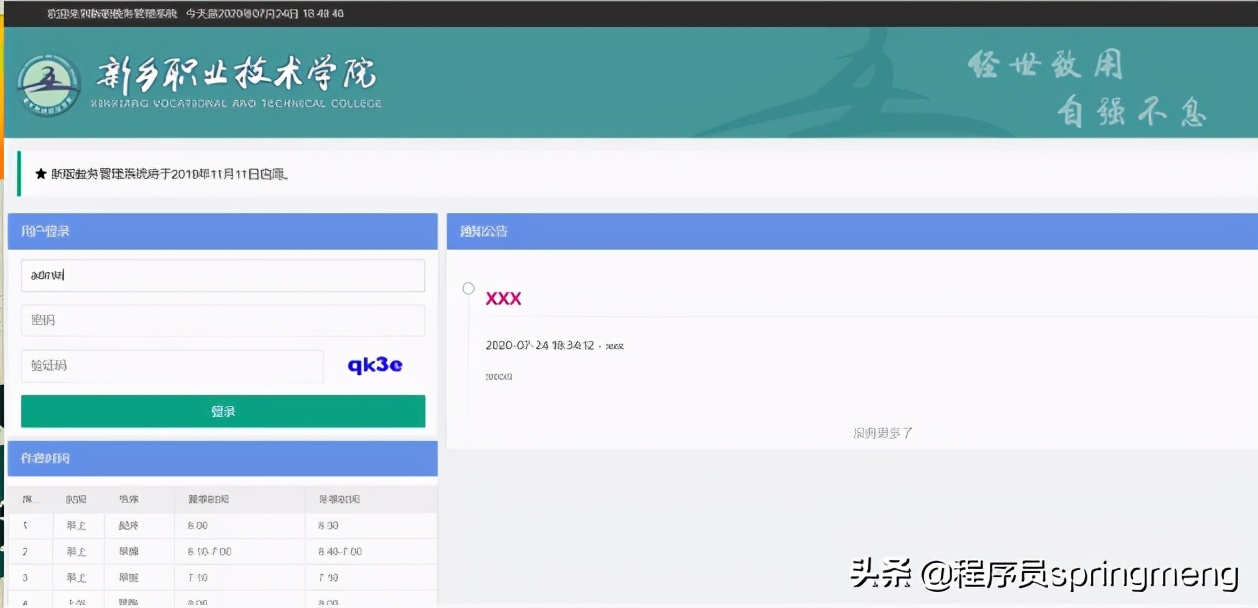Click the college logo emblem

[52, 85]
